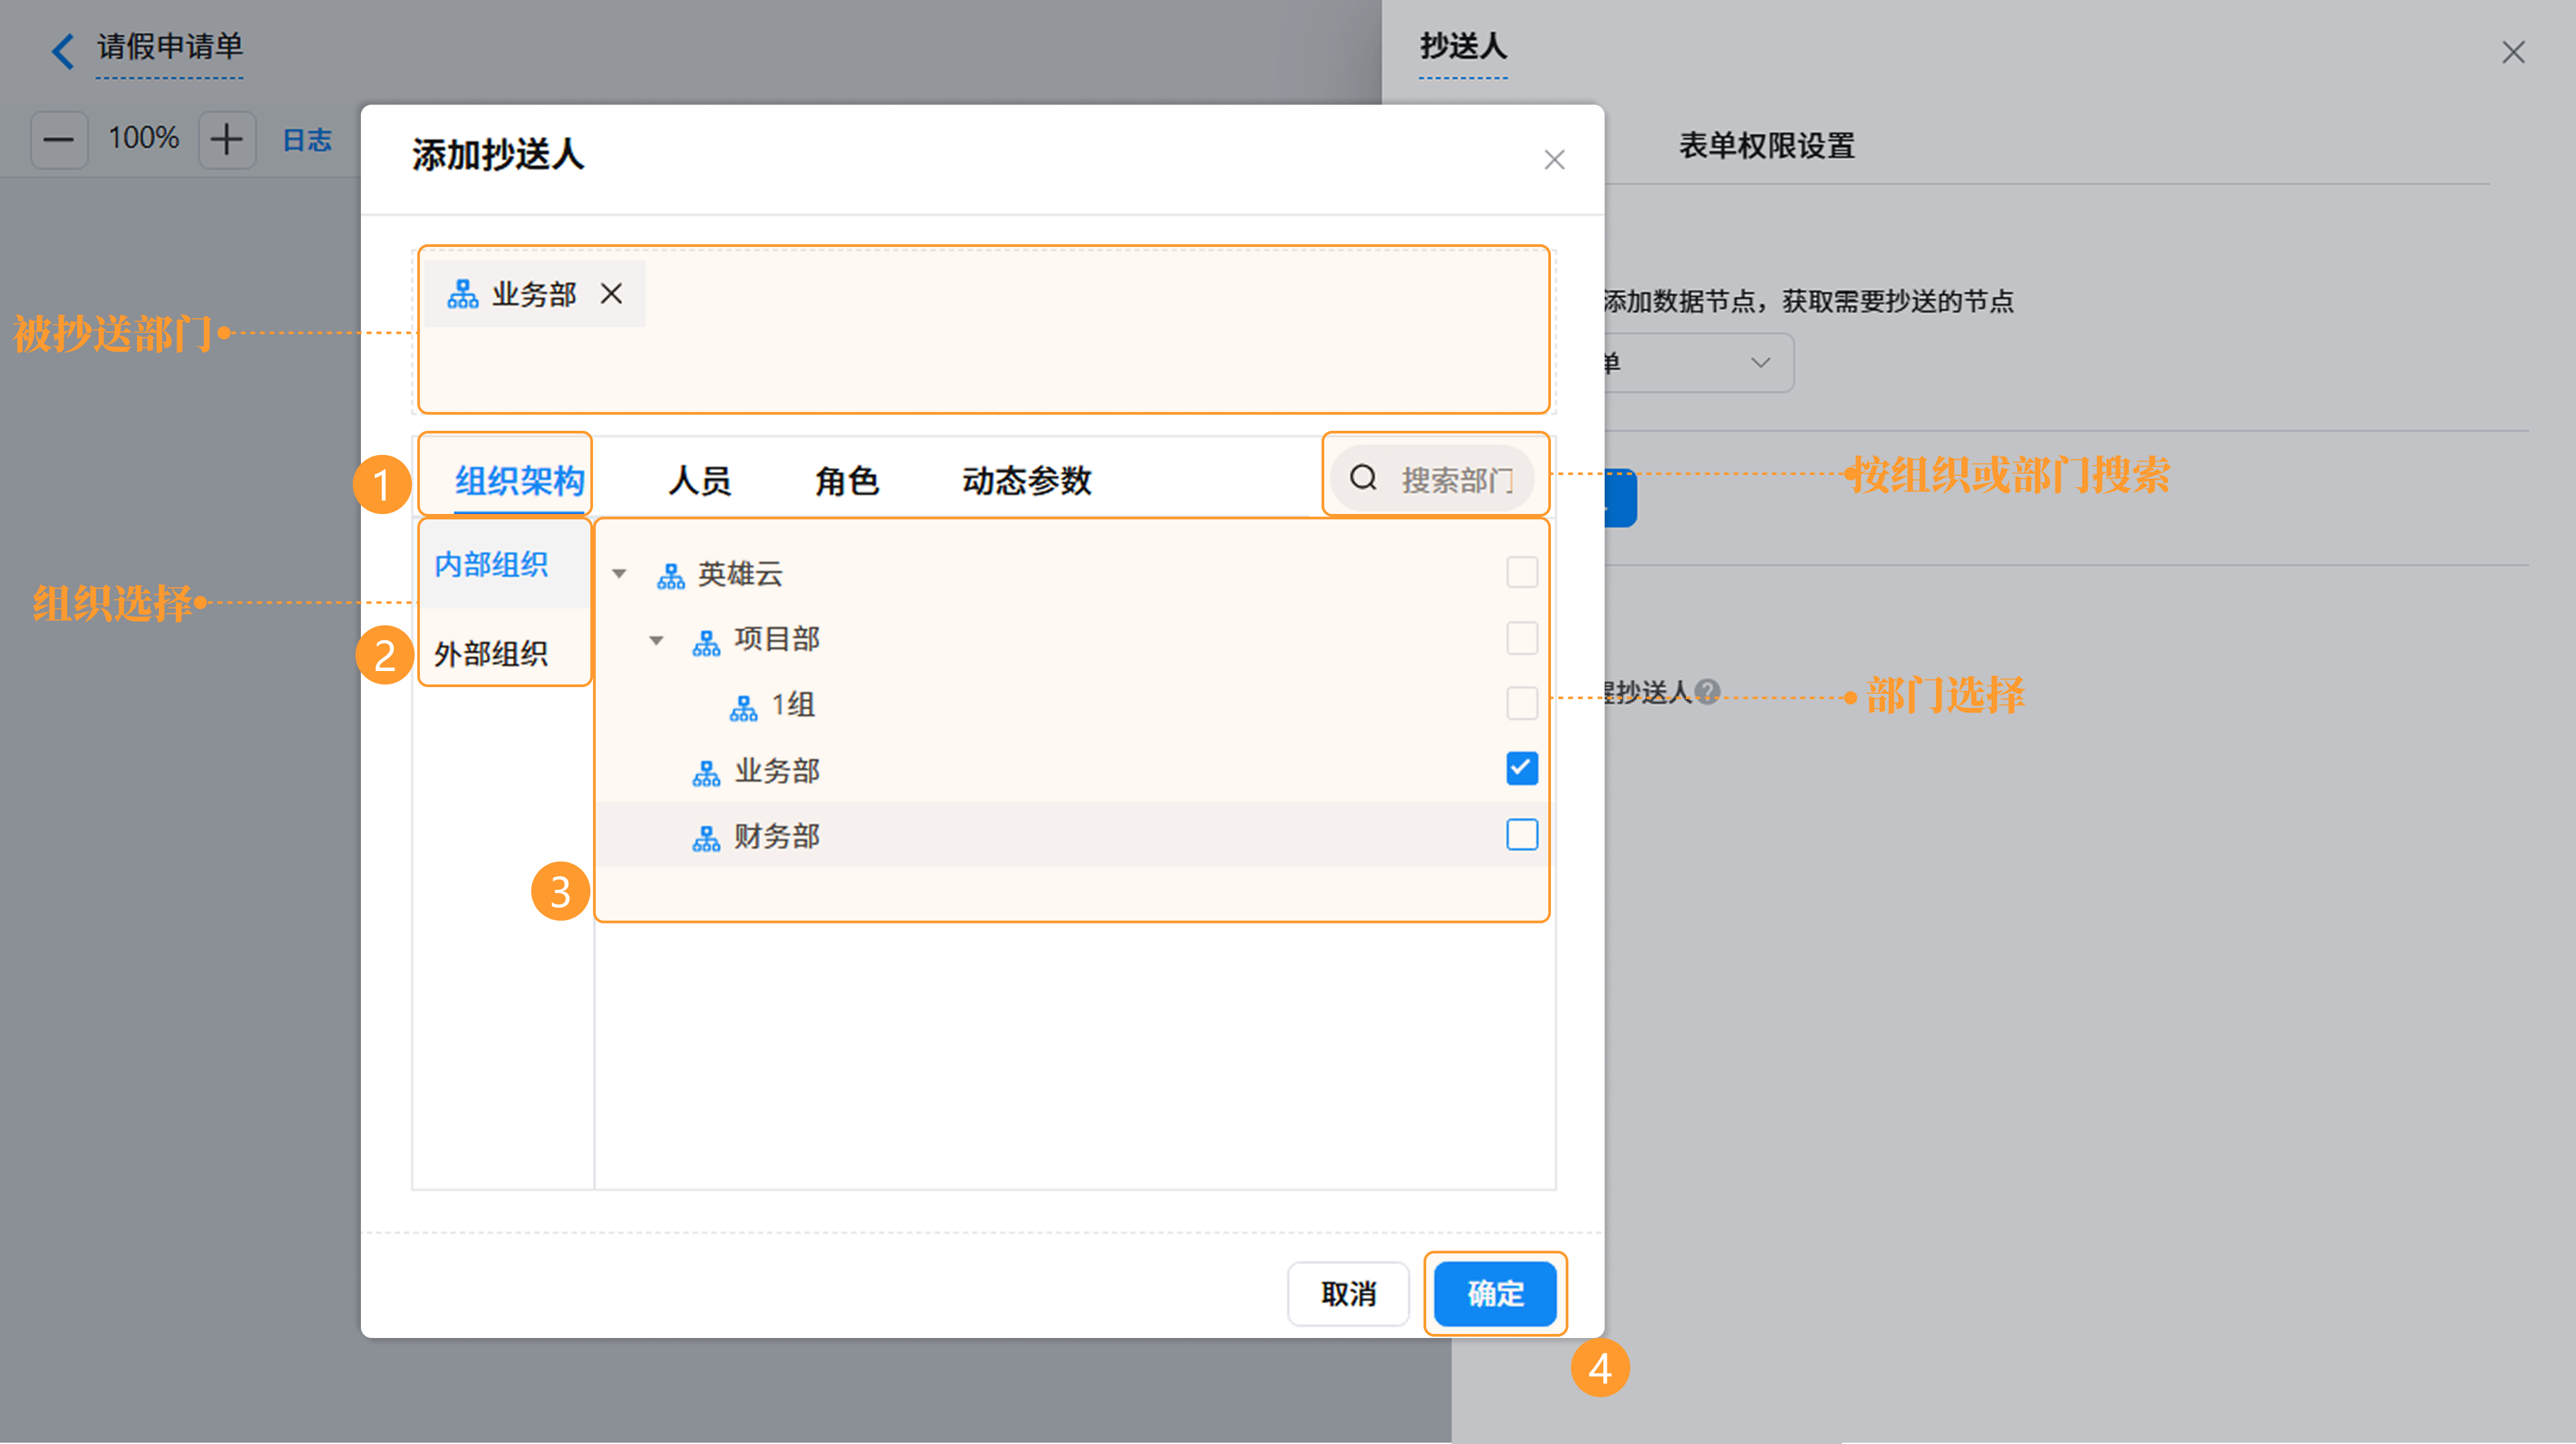Click the 请假申请单 form title
The height and width of the screenshot is (1444, 2576).
click(x=169, y=46)
